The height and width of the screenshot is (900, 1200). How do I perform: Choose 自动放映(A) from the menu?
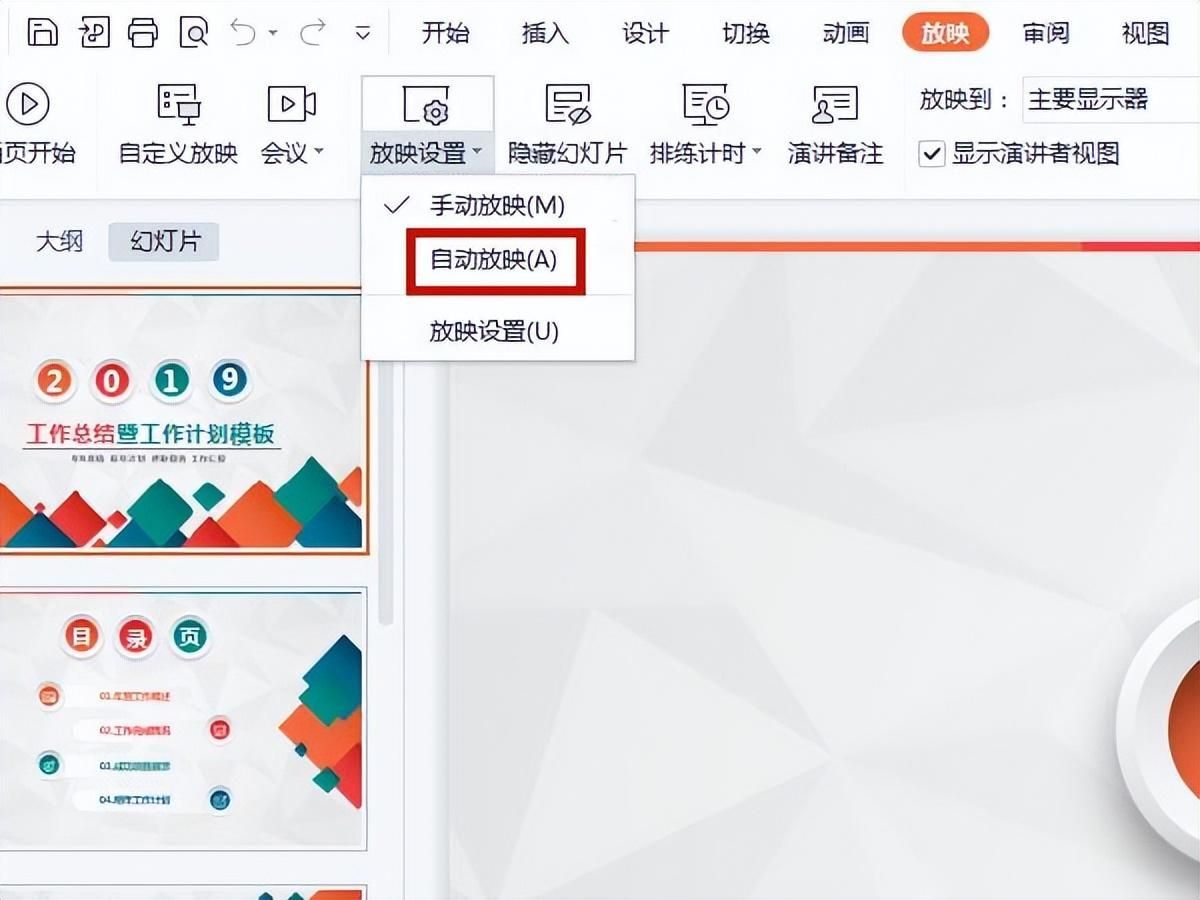click(x=494, y=260)
